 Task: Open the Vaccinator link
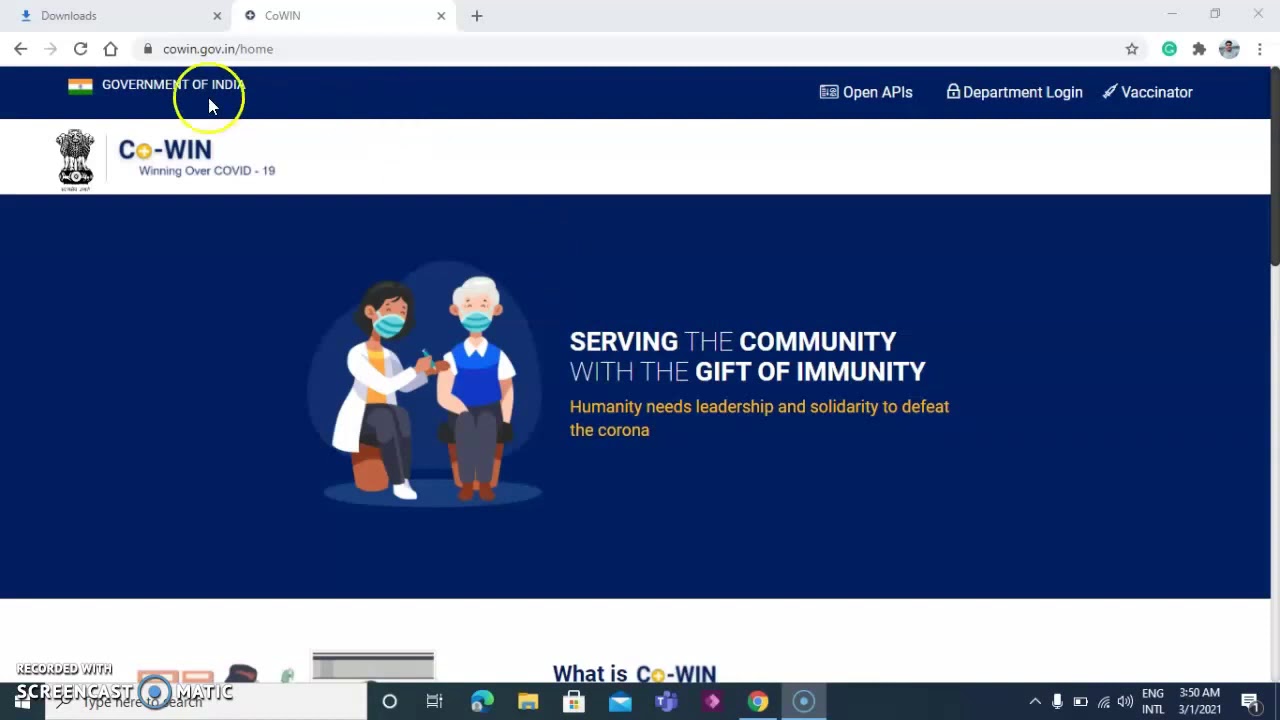pyautogui.click(x=1147, y=92)
